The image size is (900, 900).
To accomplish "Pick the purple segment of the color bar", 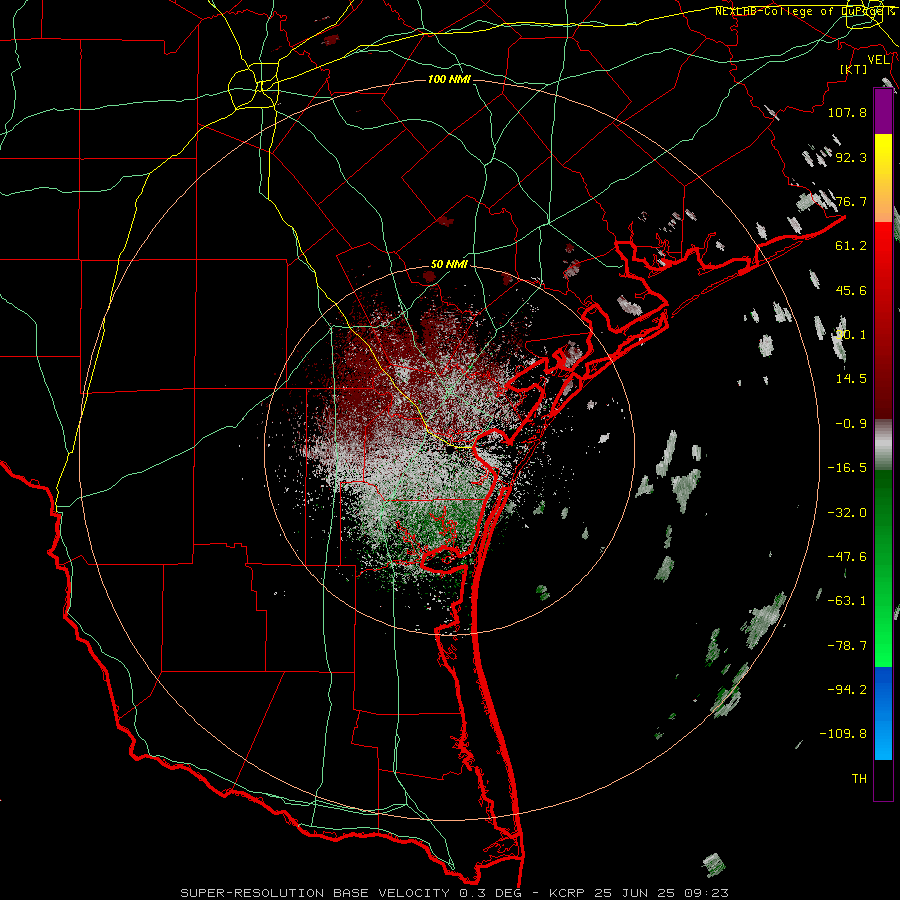I will point(883,112).
